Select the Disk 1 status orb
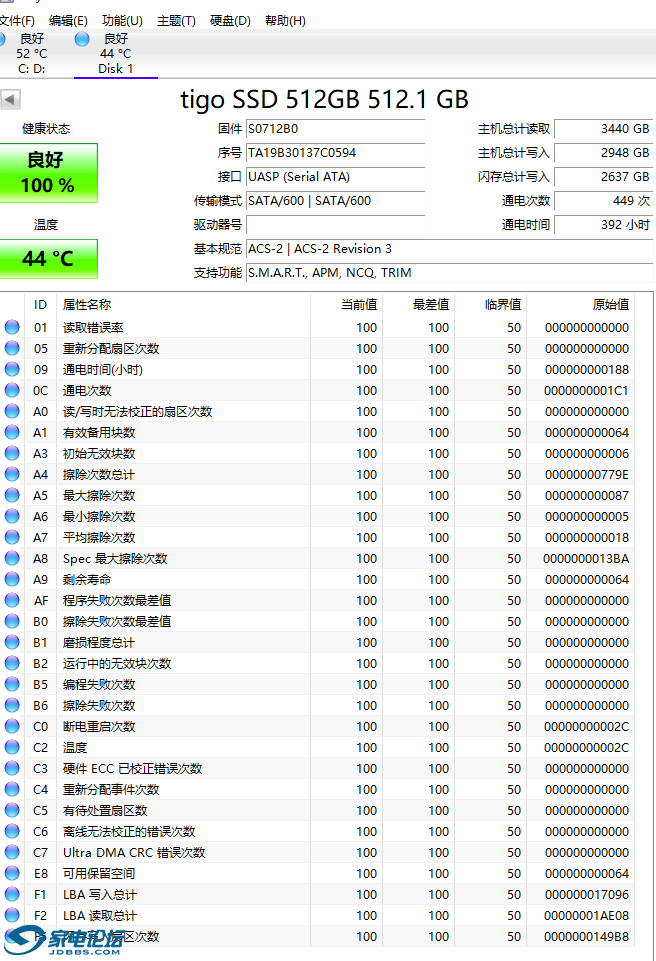 82,39
